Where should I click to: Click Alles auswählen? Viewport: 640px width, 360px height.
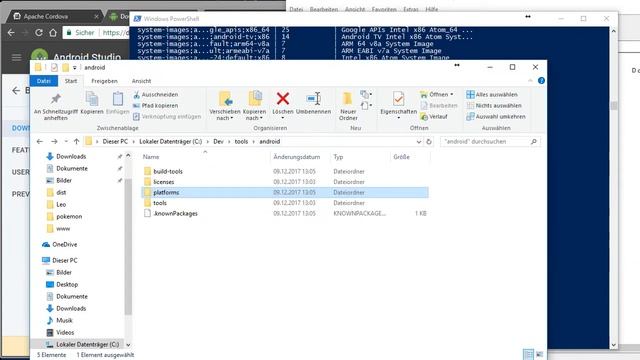pos(492,94)
